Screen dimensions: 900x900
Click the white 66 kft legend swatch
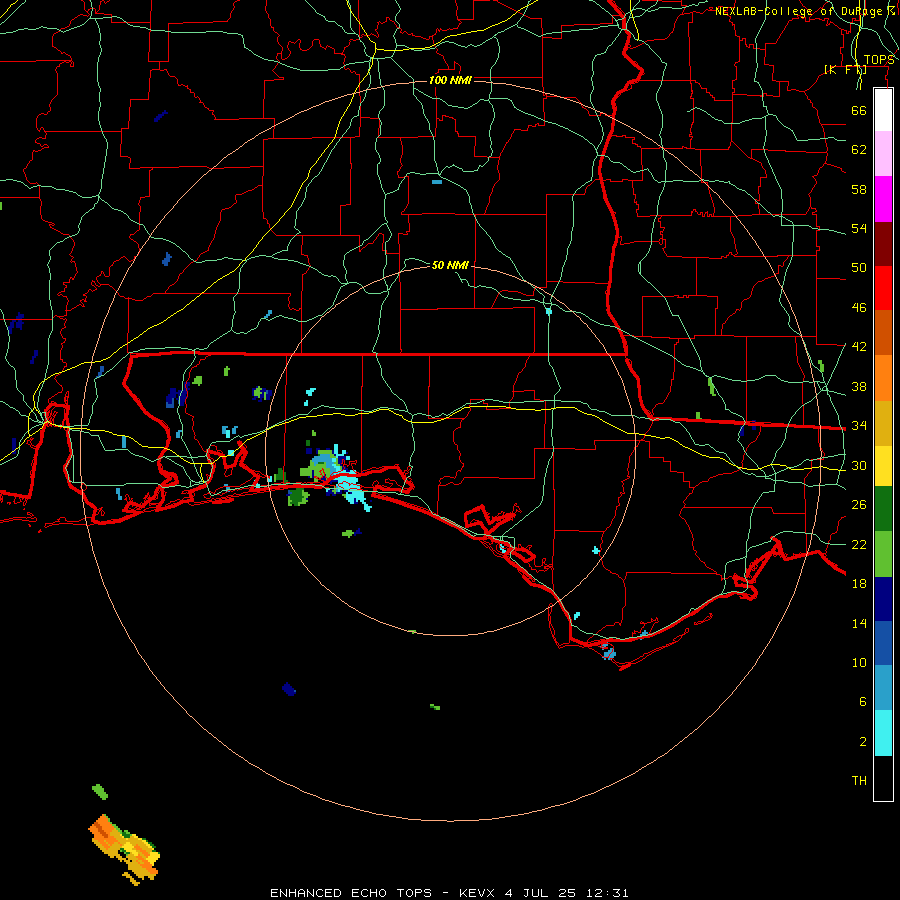(883, 110)
